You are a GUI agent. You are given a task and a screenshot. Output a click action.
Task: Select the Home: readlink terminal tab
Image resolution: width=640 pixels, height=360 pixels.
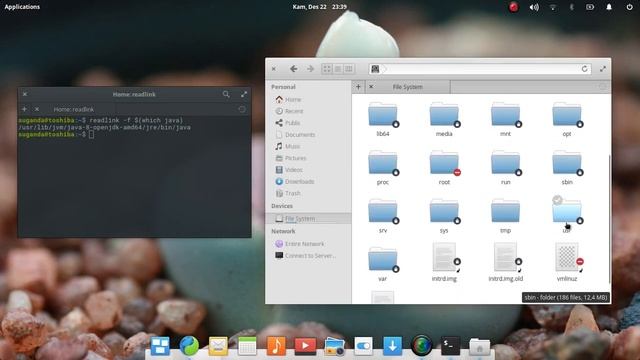[73, 109]
